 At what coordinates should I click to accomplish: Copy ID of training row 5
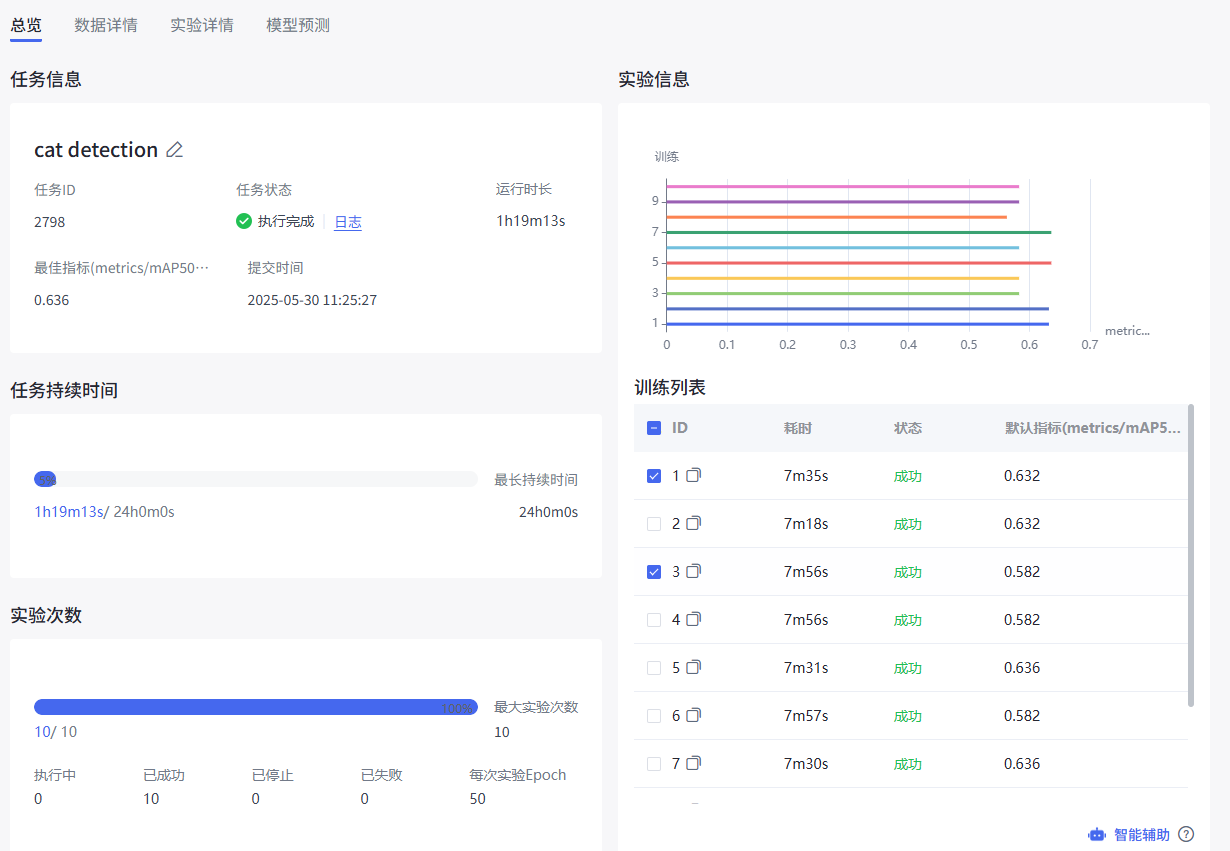pyautogui.click(x=693, y=667)
